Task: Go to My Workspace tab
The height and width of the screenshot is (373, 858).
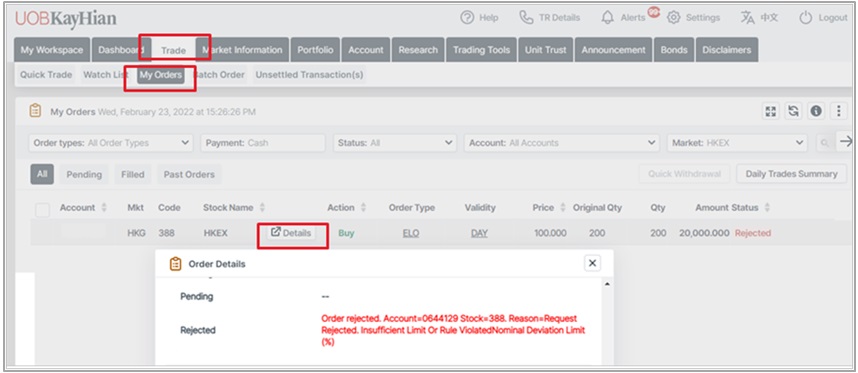Action: [x=52, y=50]
